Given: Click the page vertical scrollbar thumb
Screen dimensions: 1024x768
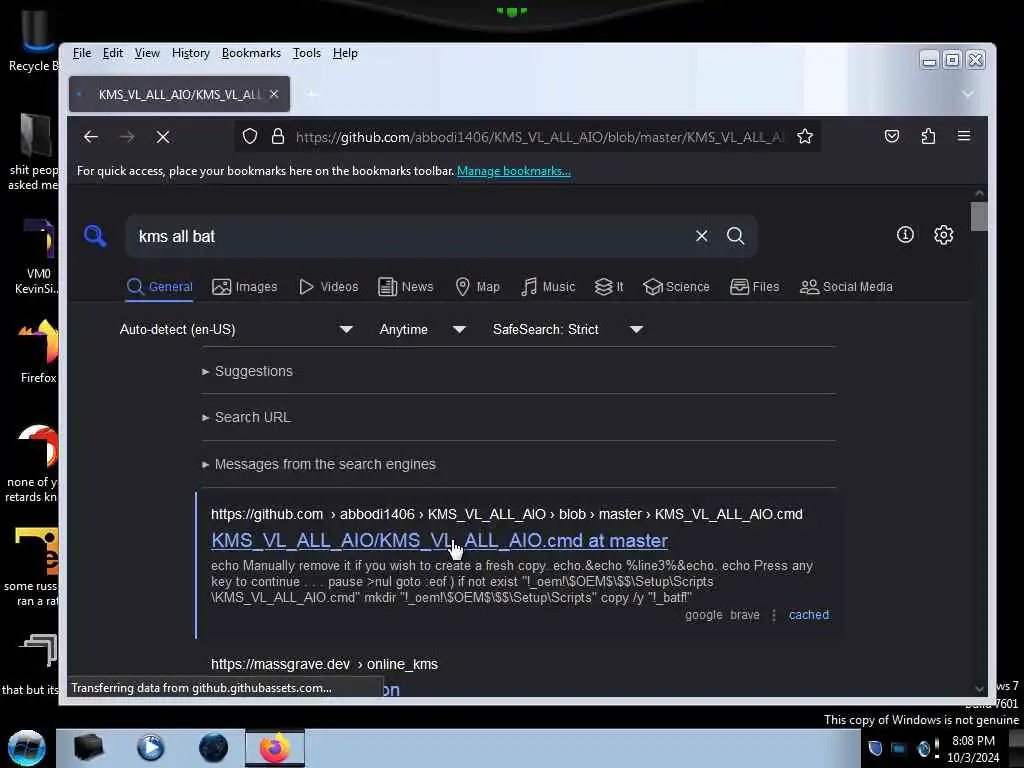Looking at the screenshot, I should click(979, 216).
